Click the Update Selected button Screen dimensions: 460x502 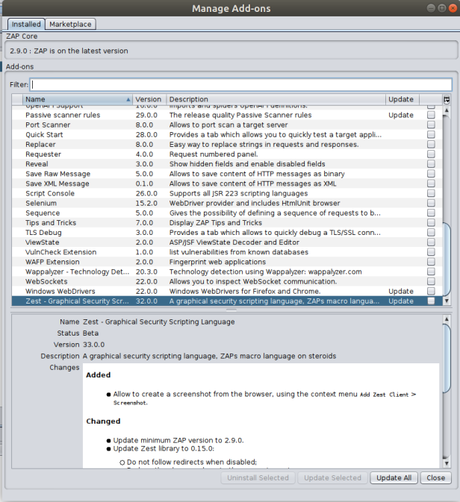[x=332, y=478]
